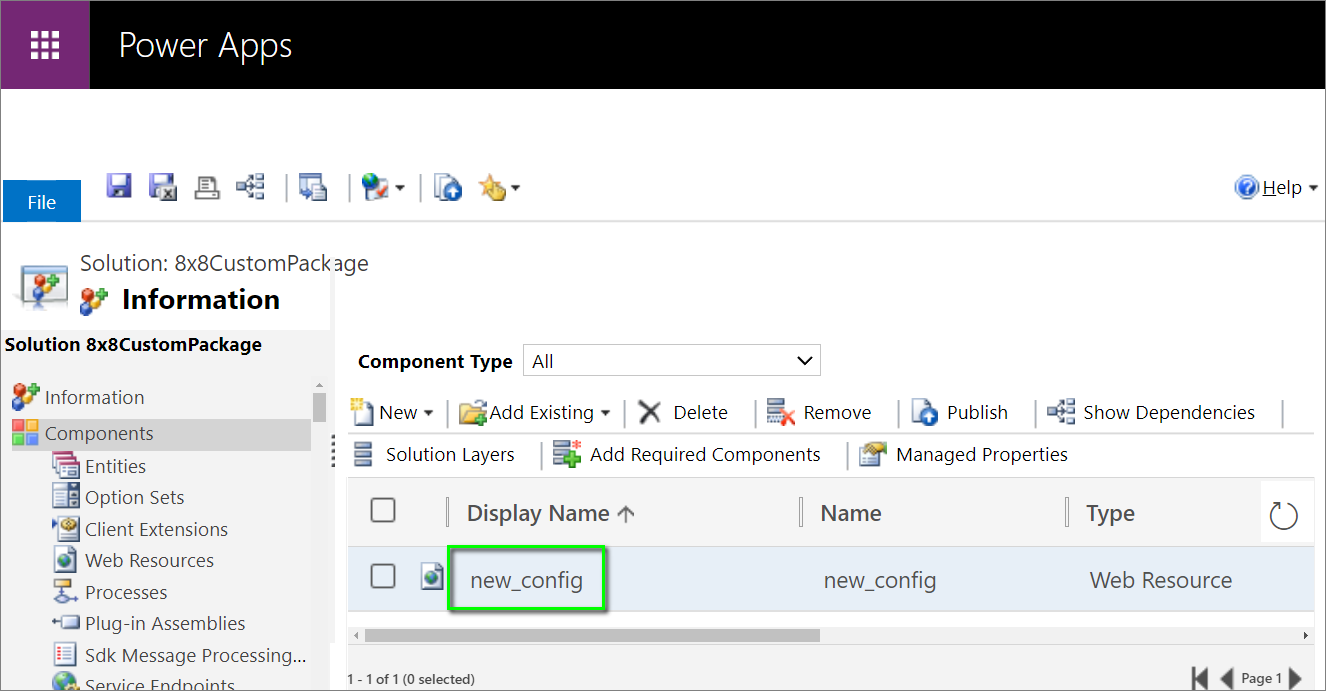
Task: Open the new_config display name entry
Action: (x=526, y=580)
